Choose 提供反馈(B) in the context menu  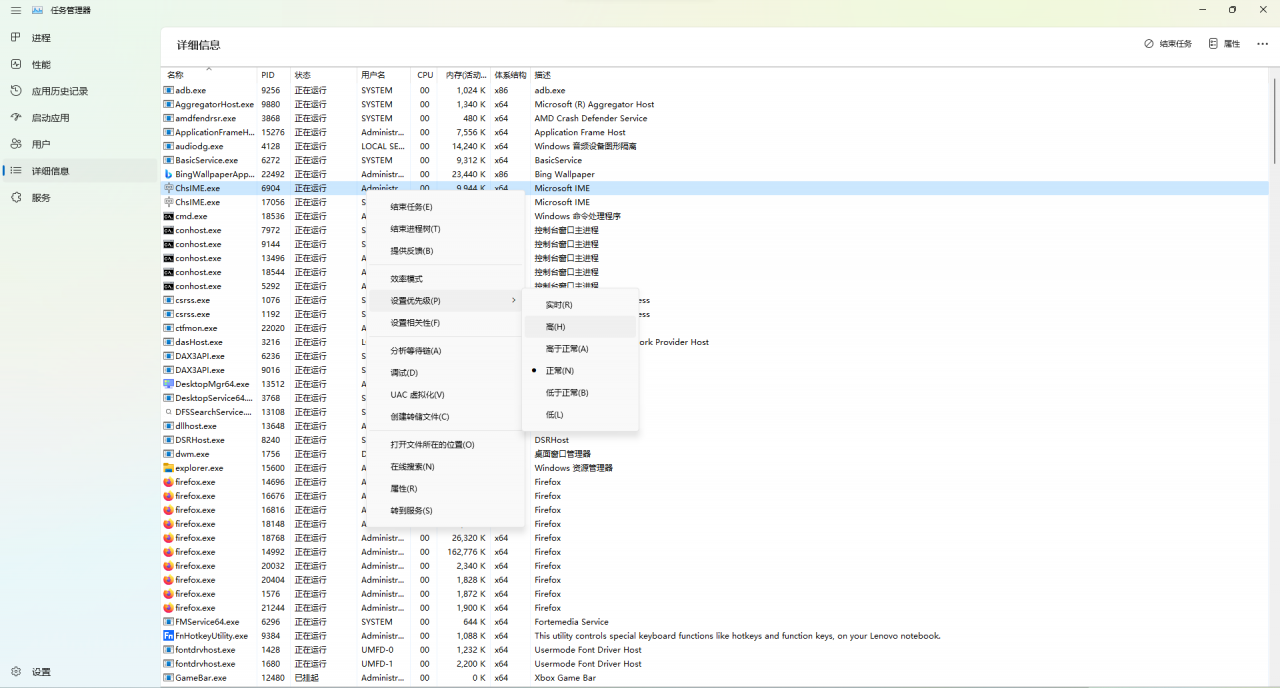[444, 251]
